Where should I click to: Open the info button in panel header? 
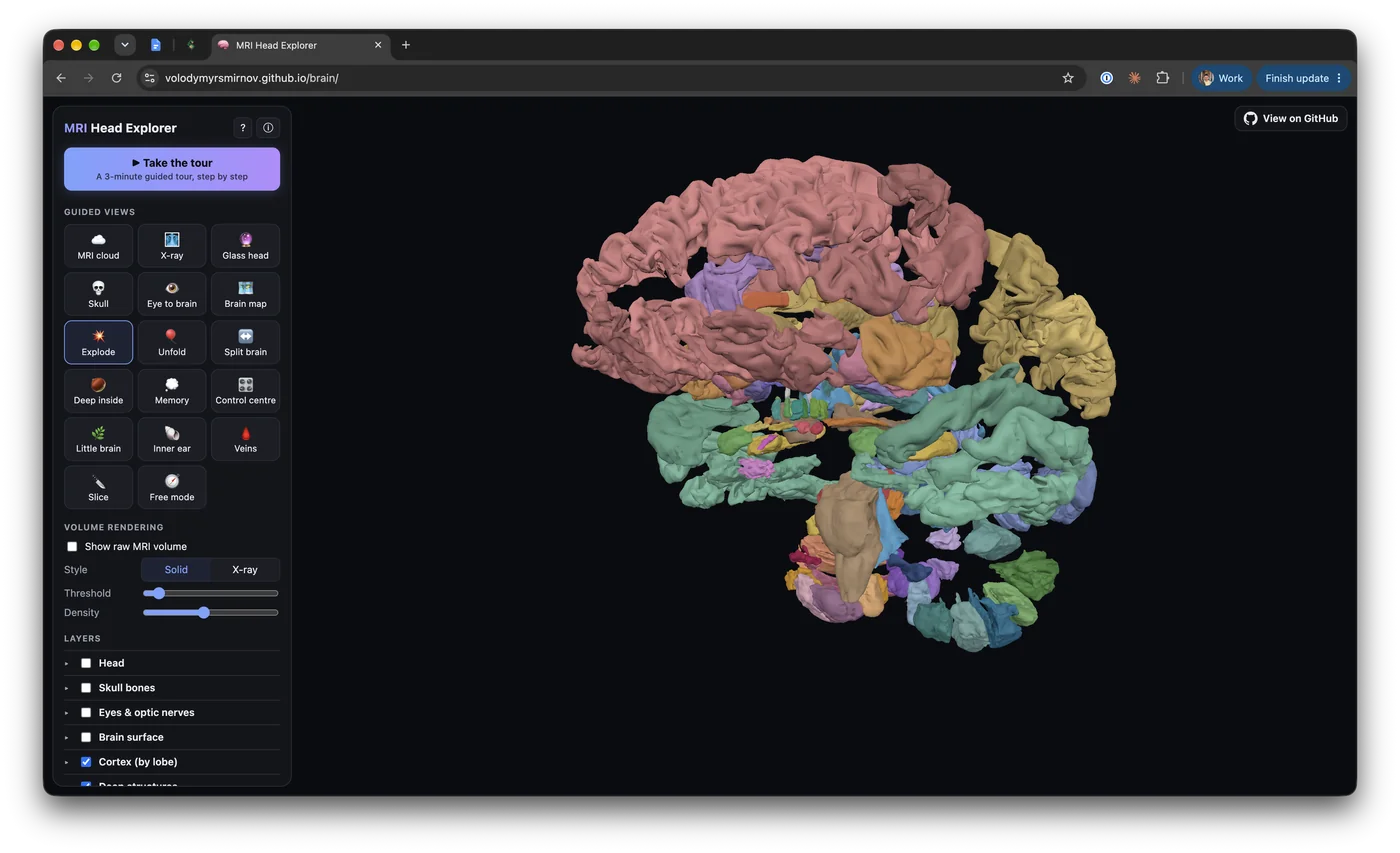click(268, 128)
